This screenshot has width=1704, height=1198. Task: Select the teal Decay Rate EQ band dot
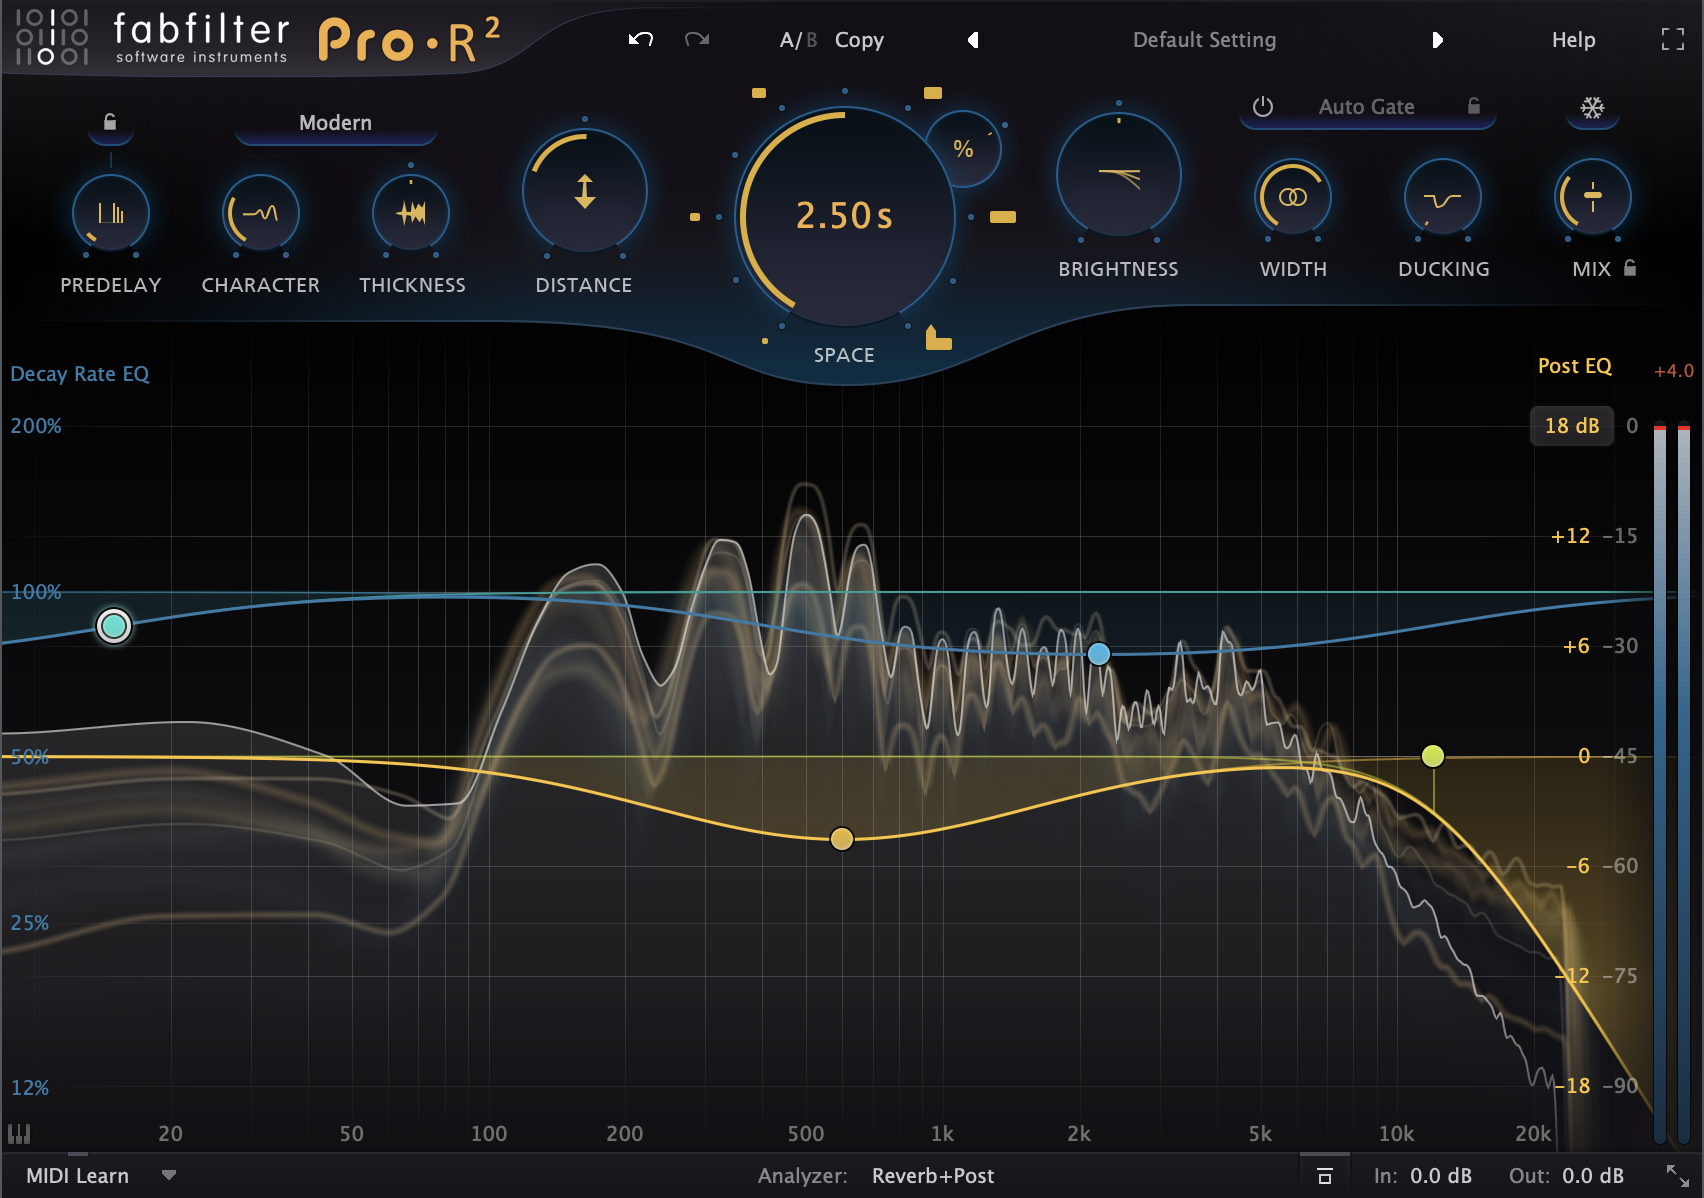[x=114, y=626]
